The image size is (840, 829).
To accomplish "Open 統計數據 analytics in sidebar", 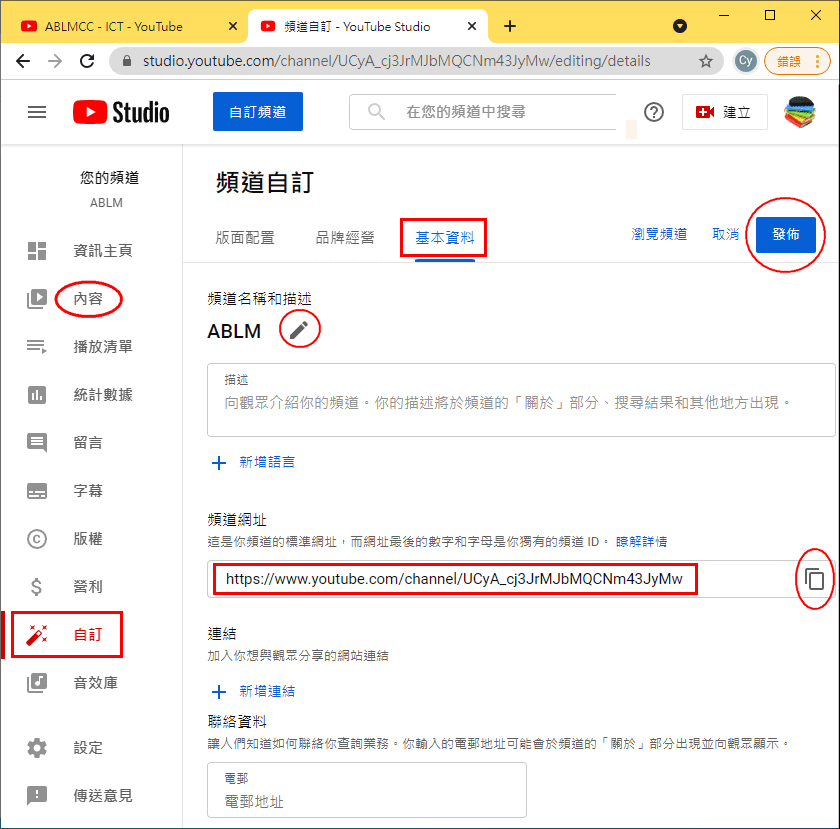I will point(102,395).
